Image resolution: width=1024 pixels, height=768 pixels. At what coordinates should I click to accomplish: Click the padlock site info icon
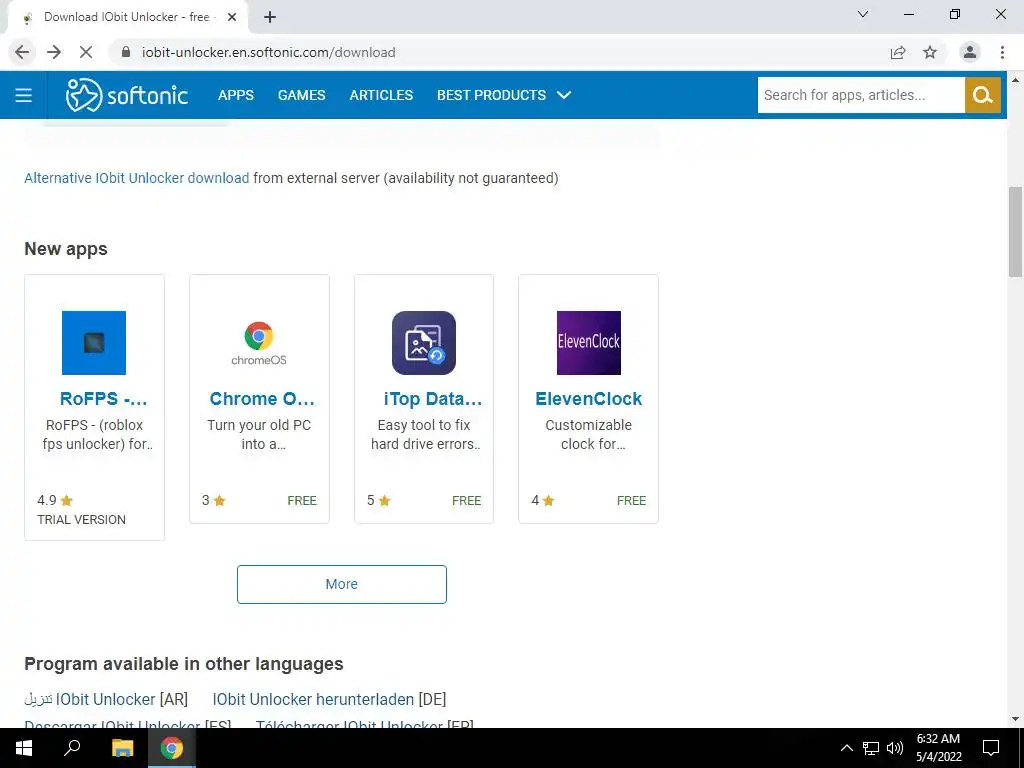click(x=126, y=52)
